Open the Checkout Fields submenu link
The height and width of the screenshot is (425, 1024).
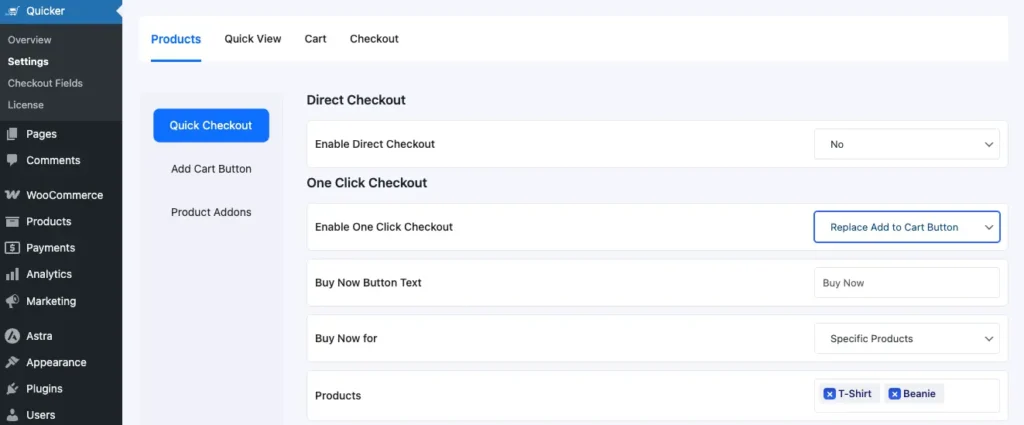[45, 83]
